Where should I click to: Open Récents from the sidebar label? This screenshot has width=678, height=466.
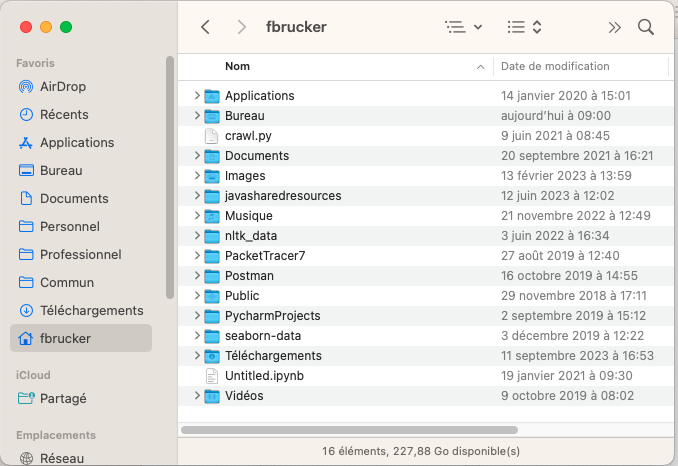tap(64, 115)
